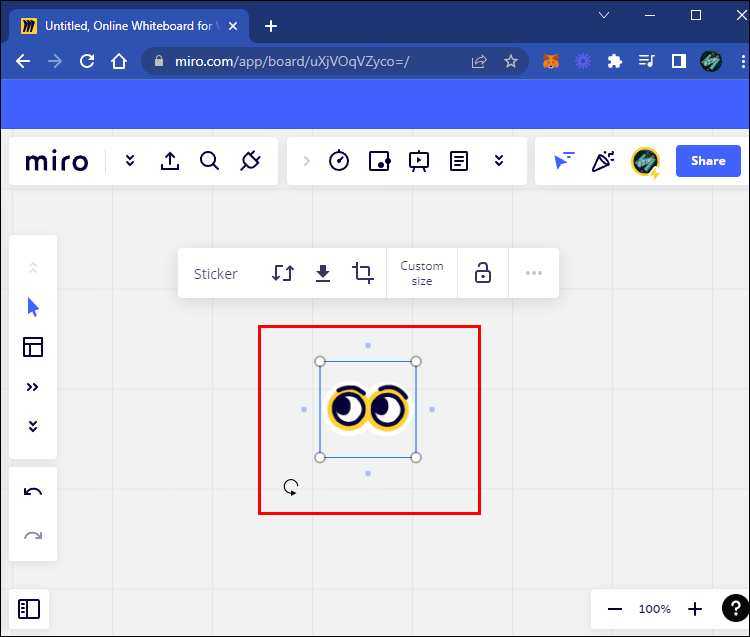Open the sticker's more options menu
This screenshot has width=750, height=637.
[x=534, y=273]
